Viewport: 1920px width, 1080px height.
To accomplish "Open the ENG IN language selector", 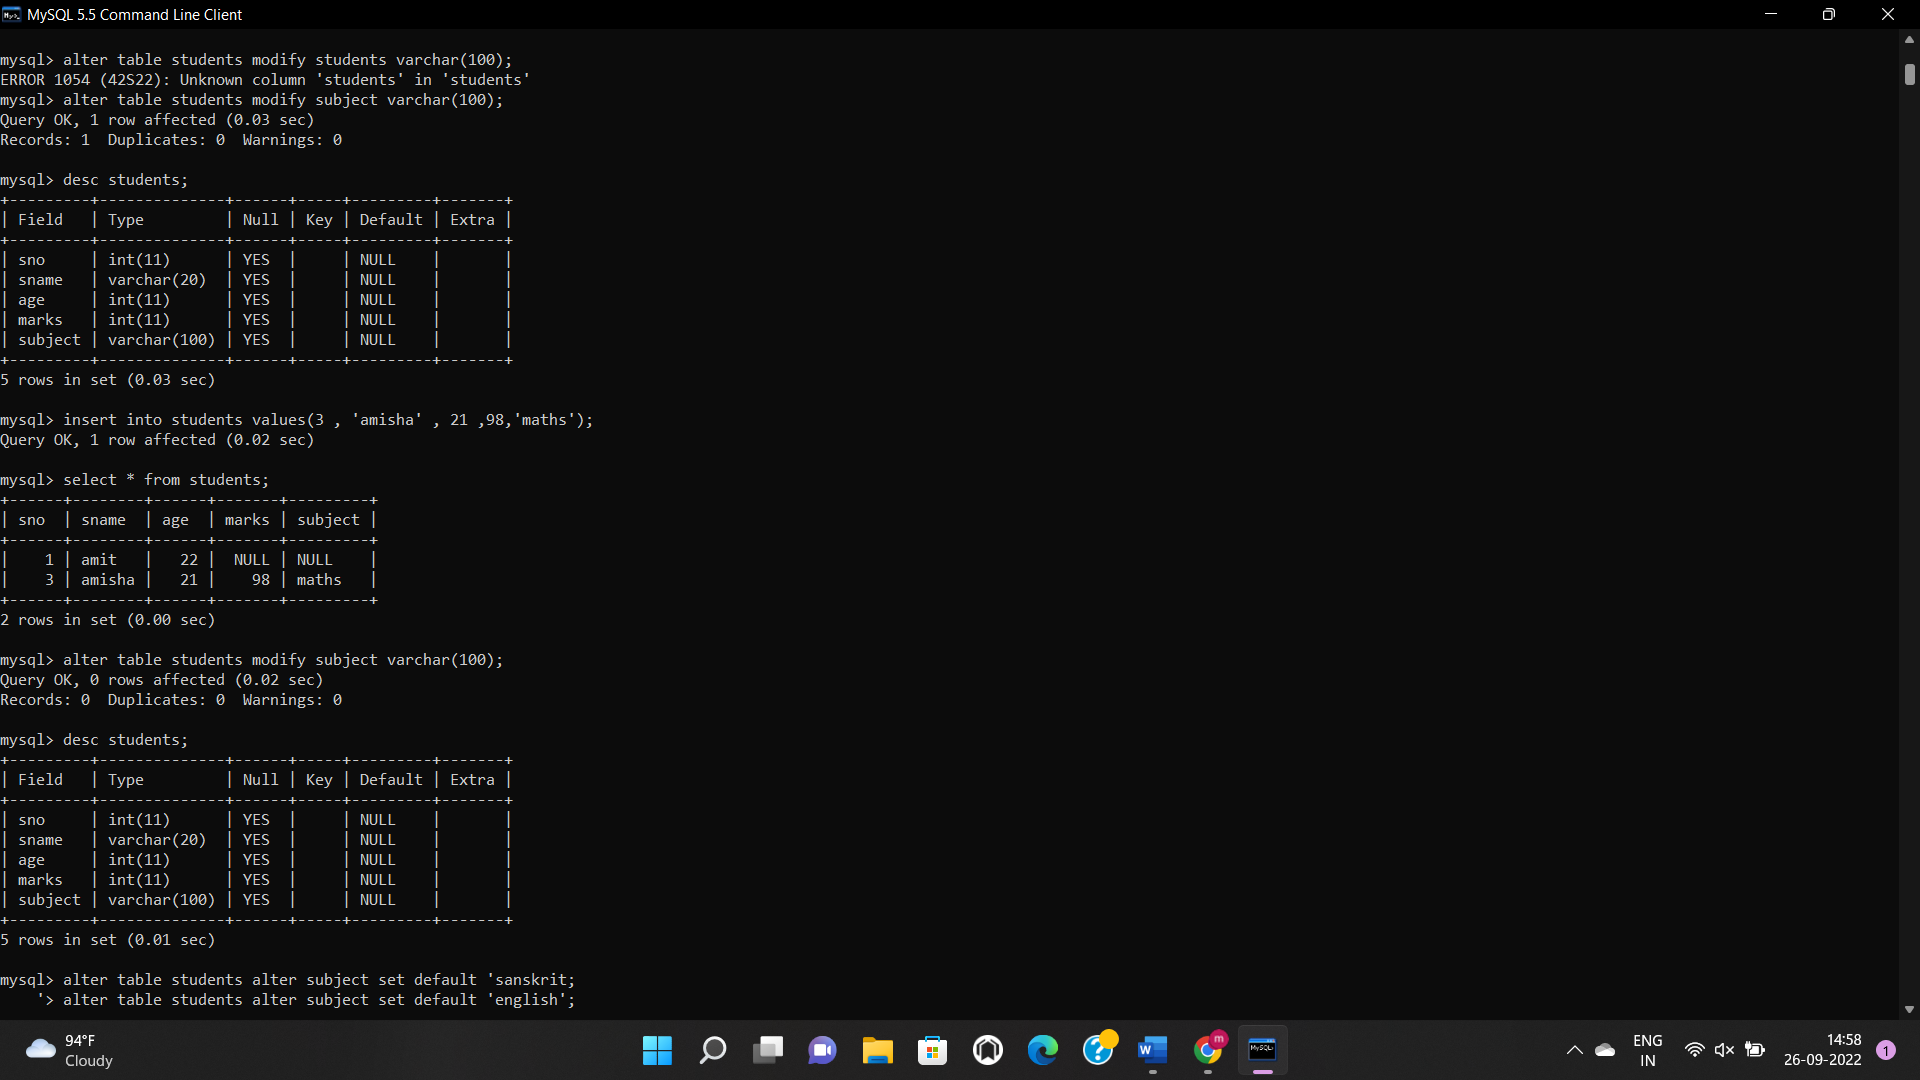I will click(x=1648, y=1050).
